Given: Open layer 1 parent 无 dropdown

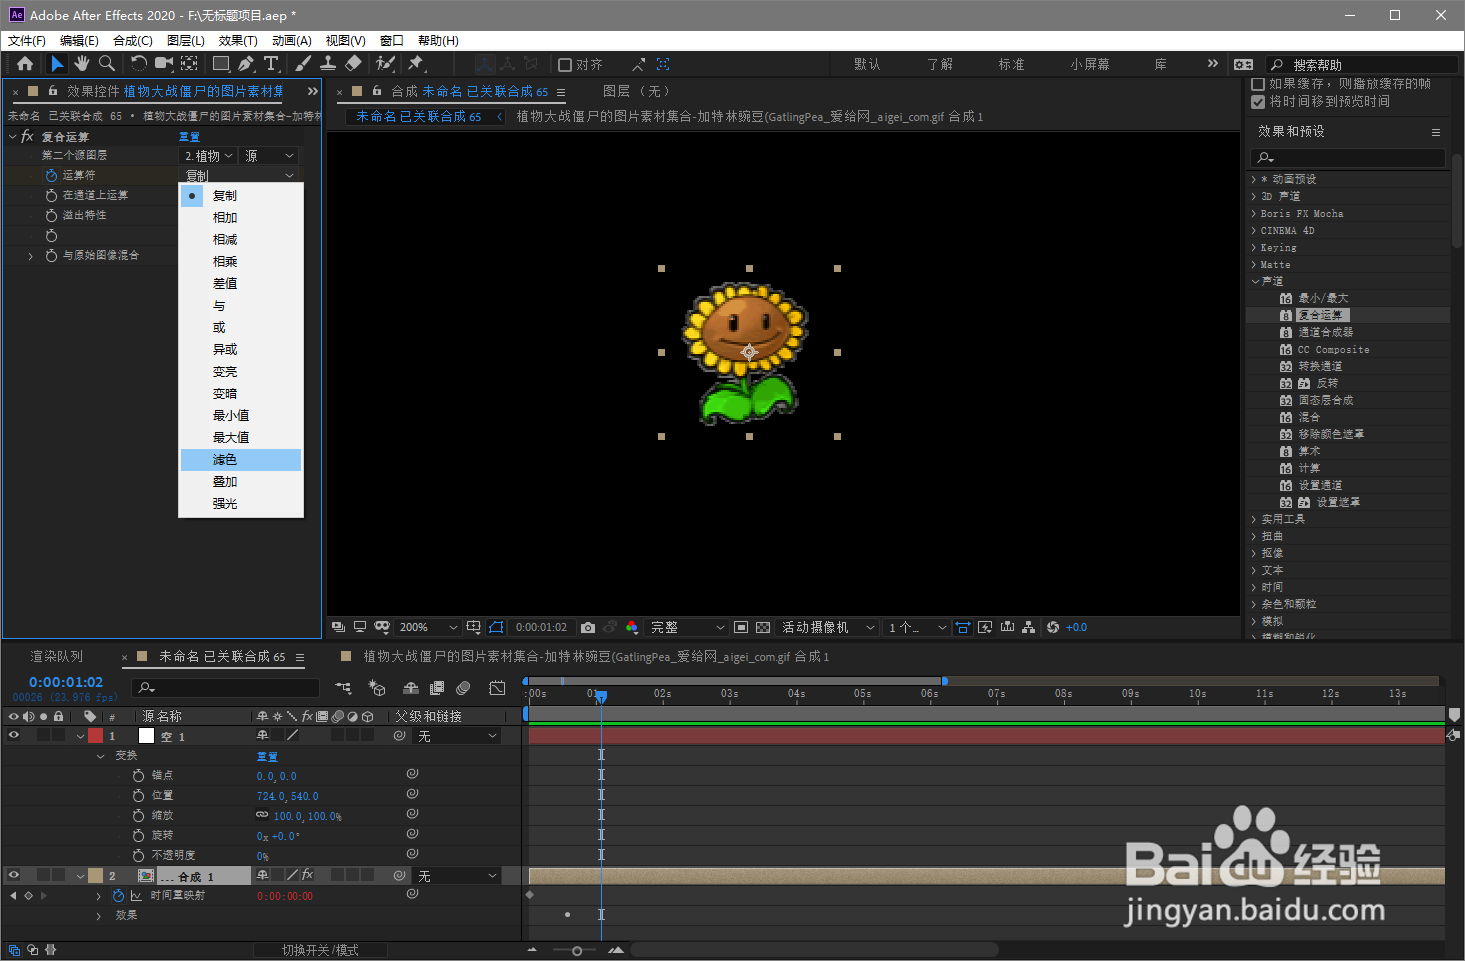Looking at the screenshot, I should 458,736.
